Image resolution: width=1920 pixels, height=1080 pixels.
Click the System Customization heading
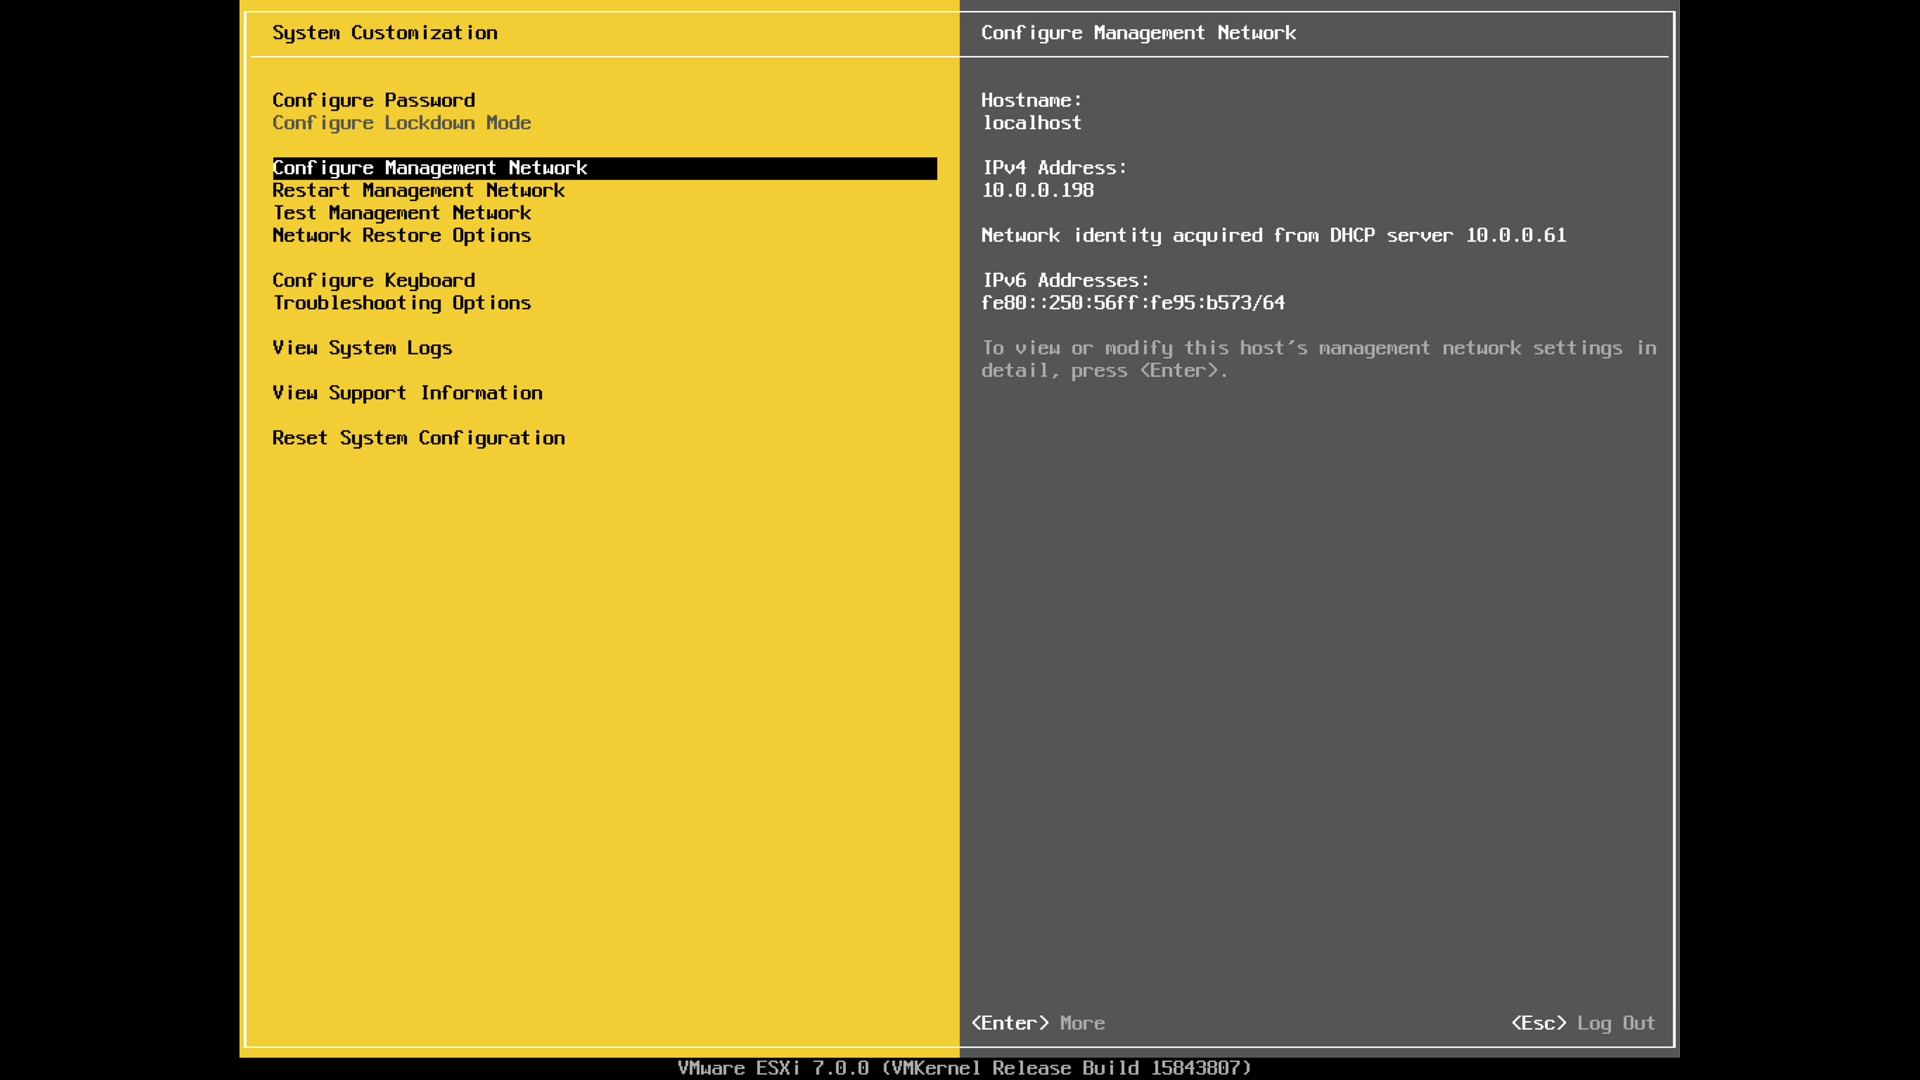(384, 33)
